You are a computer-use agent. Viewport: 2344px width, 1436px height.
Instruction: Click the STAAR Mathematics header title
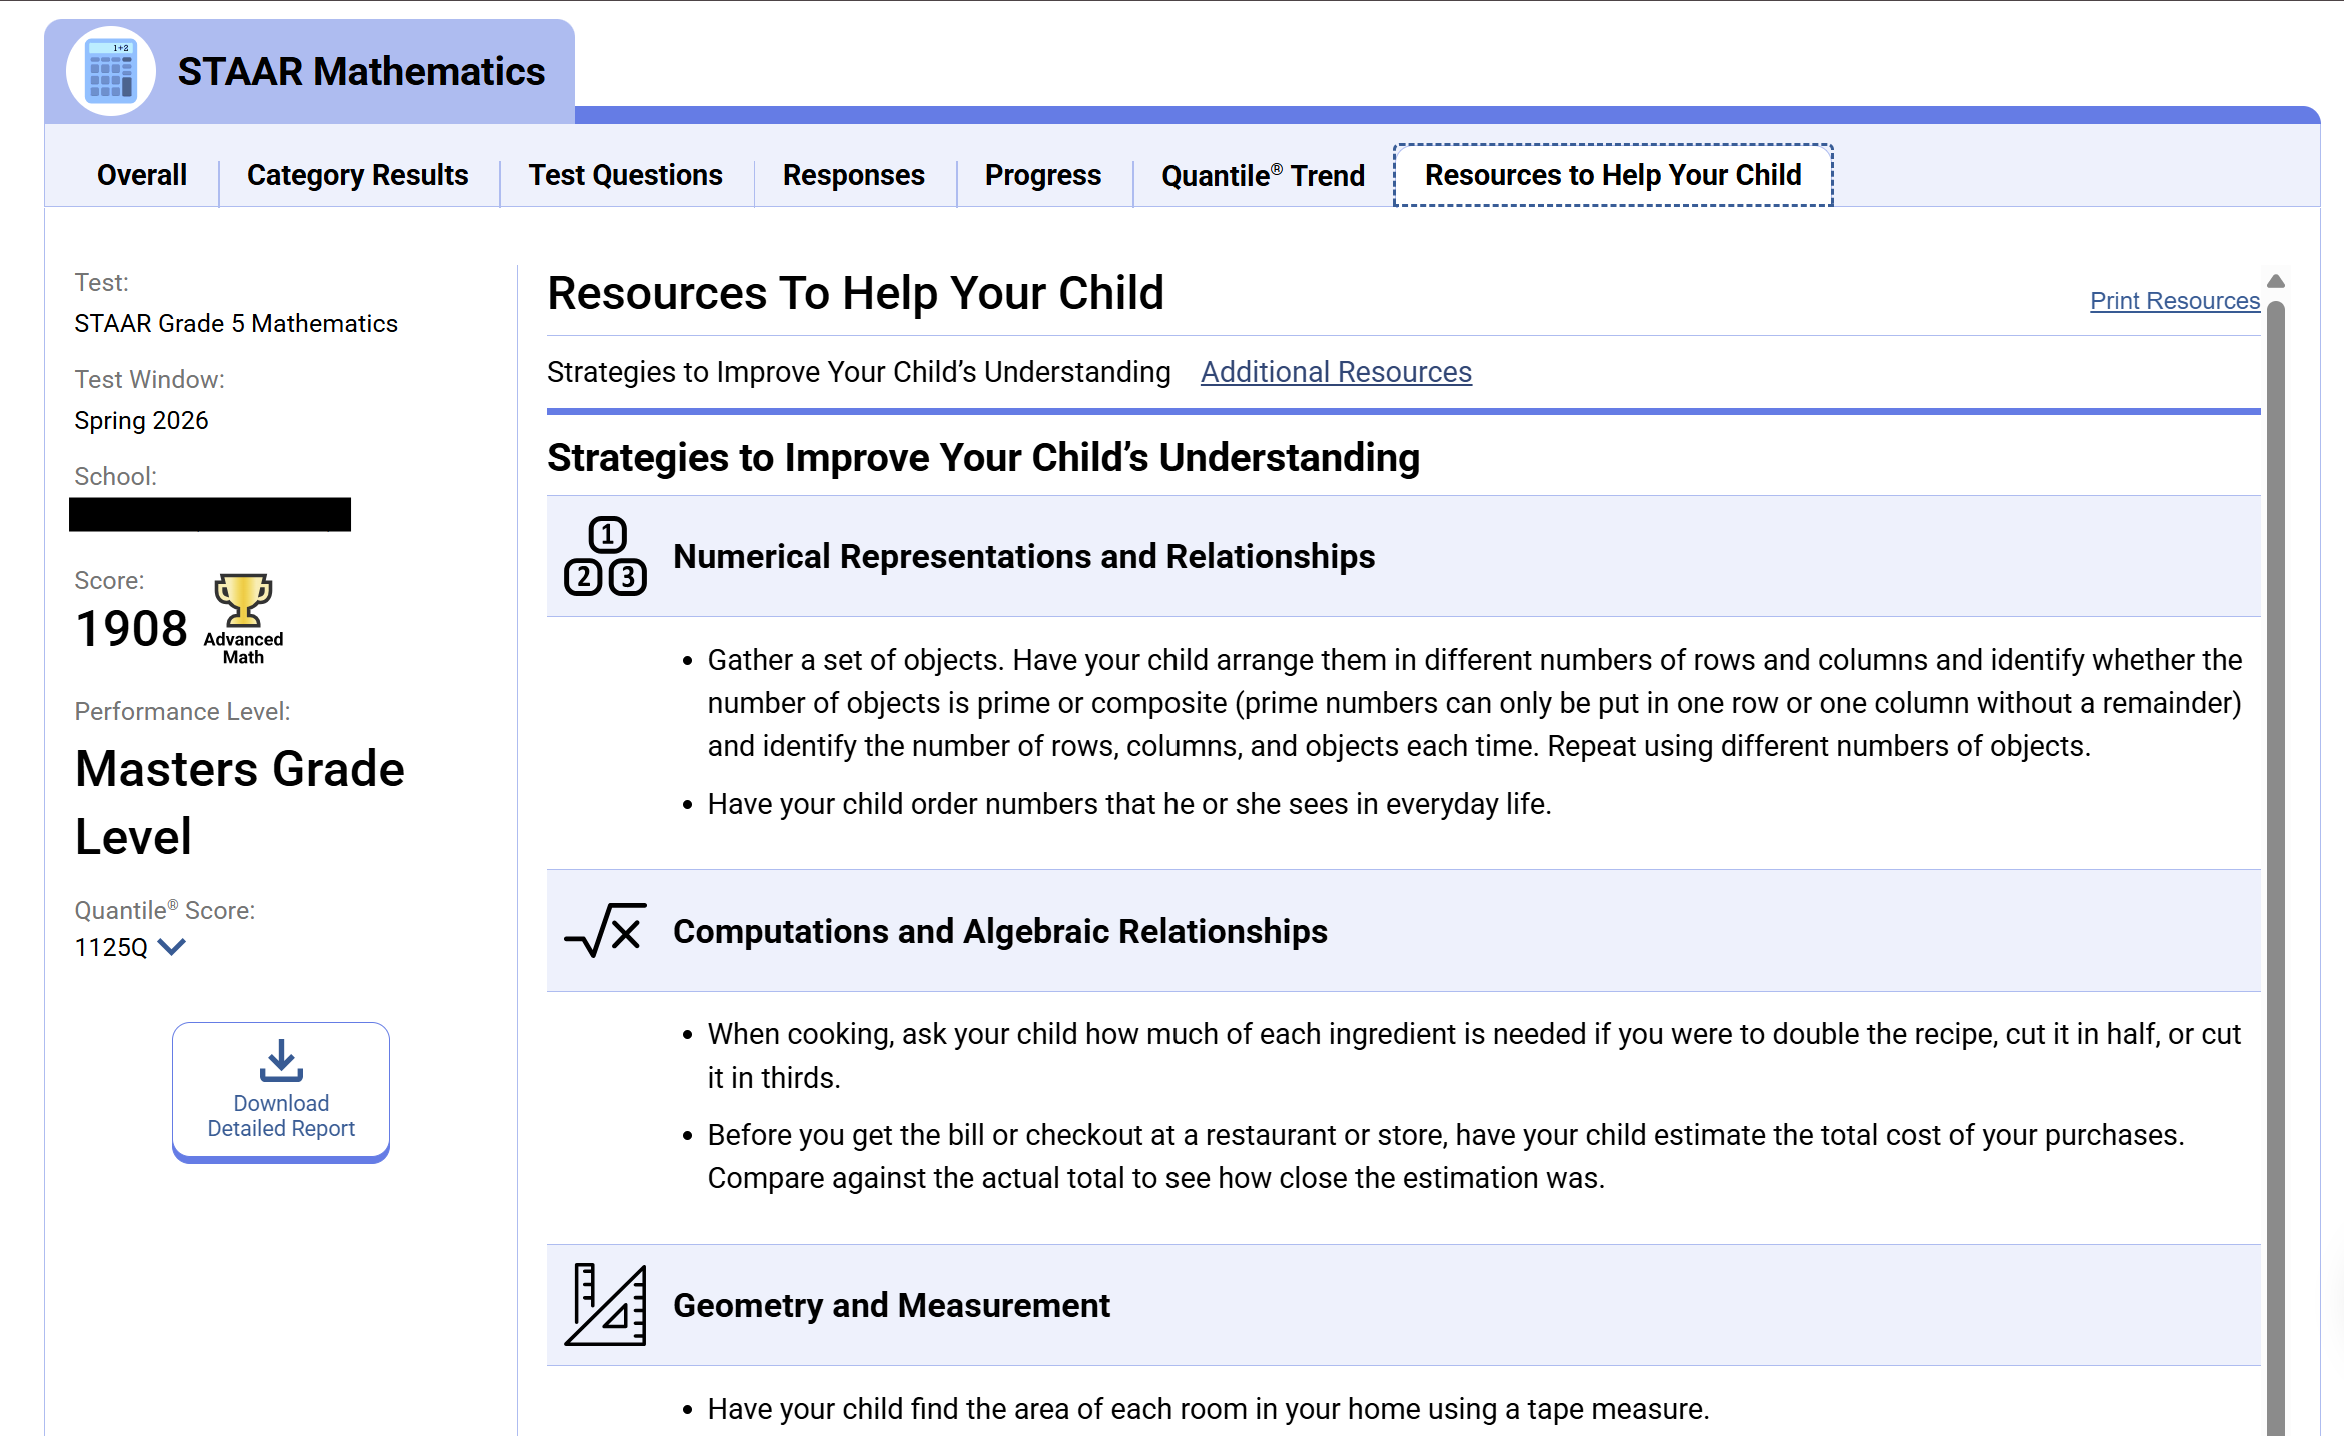coord(361,72)
